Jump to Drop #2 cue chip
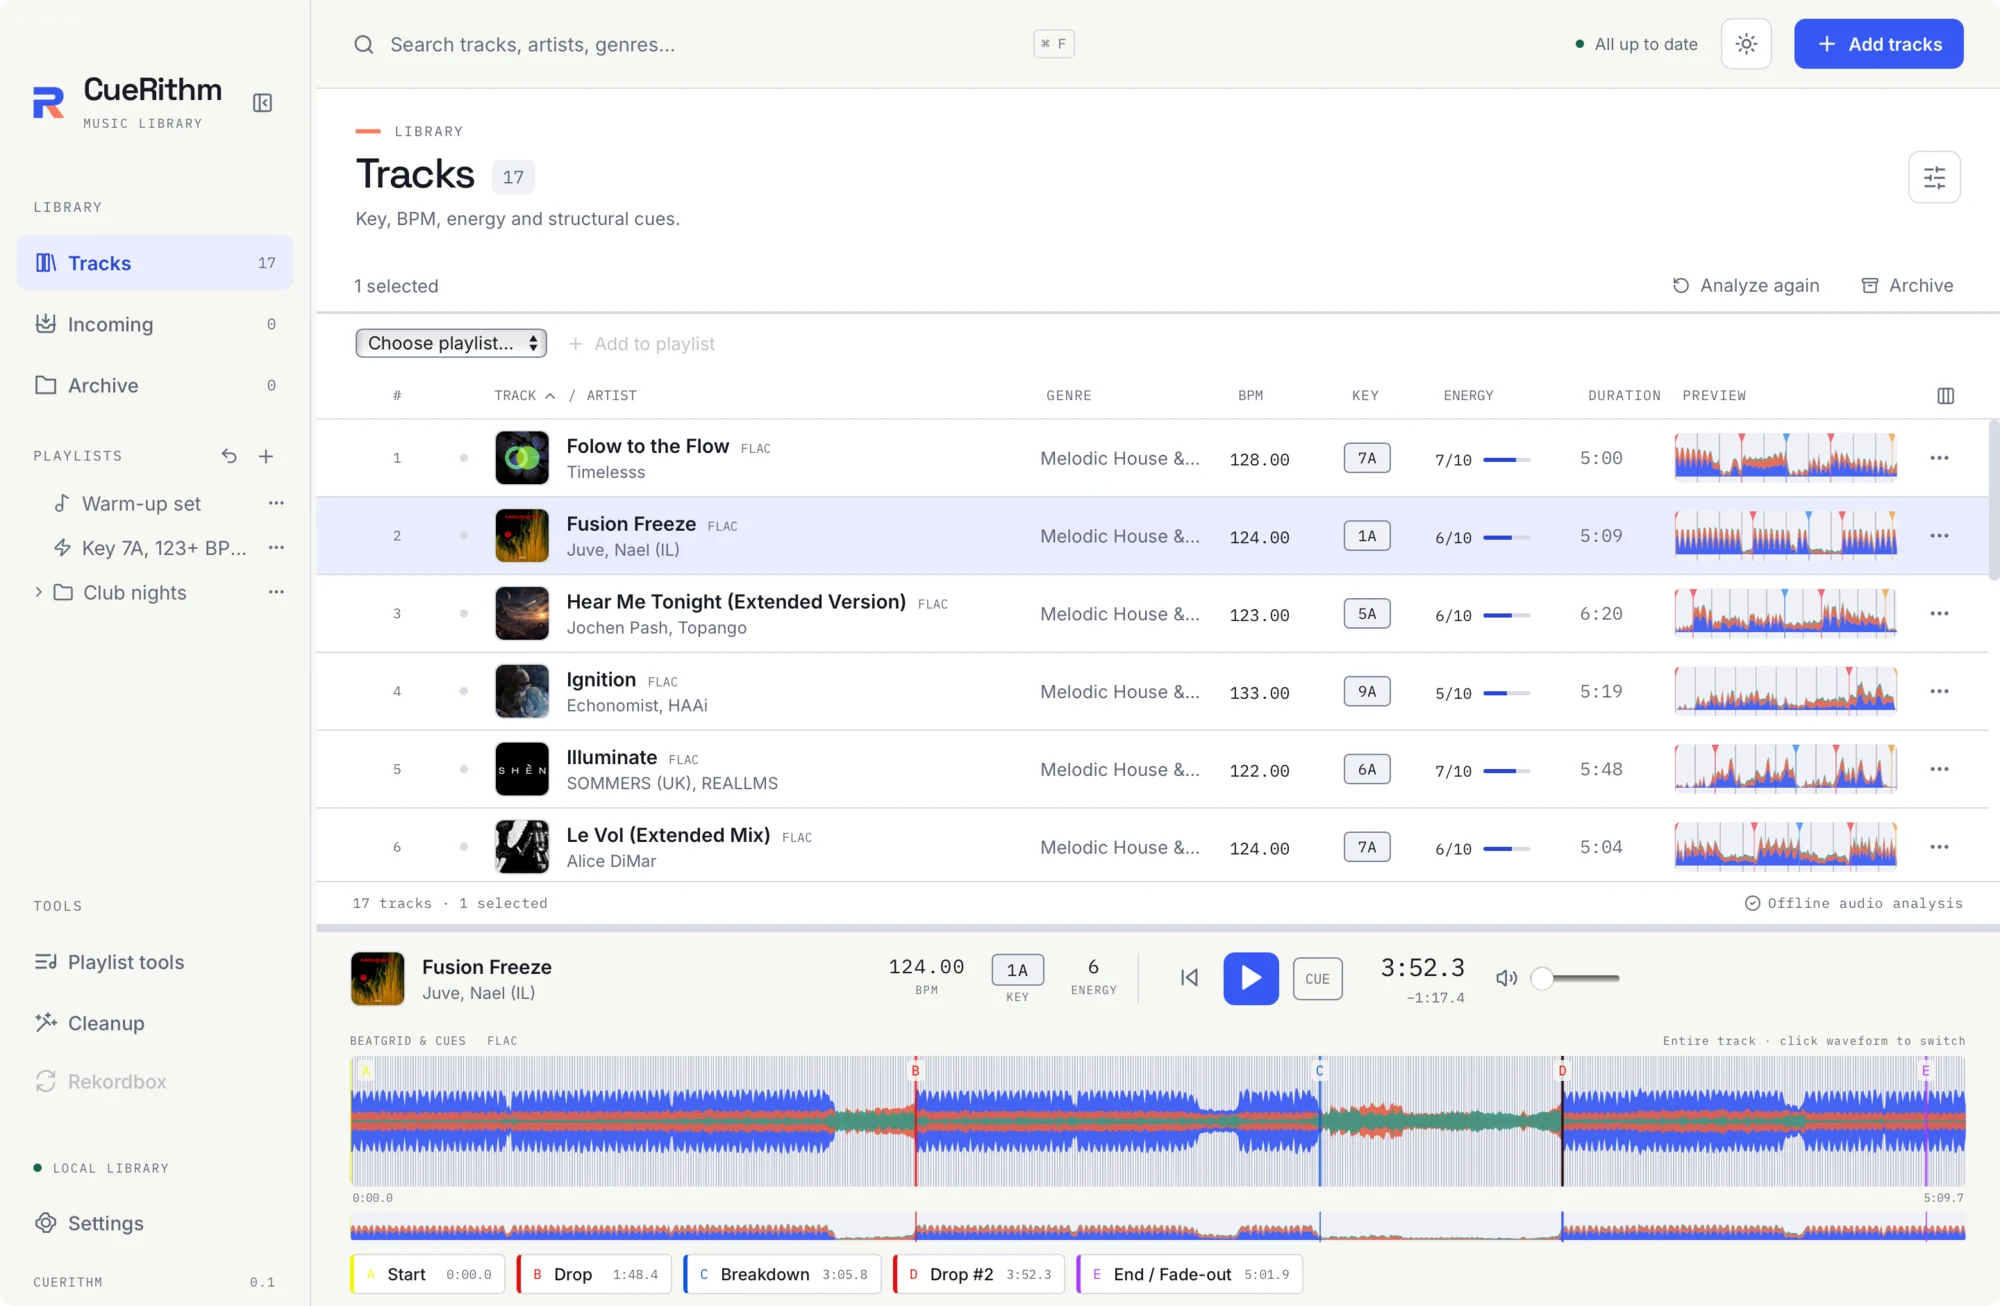Screen dimensions: 2000x1306 coord(979,1274)
